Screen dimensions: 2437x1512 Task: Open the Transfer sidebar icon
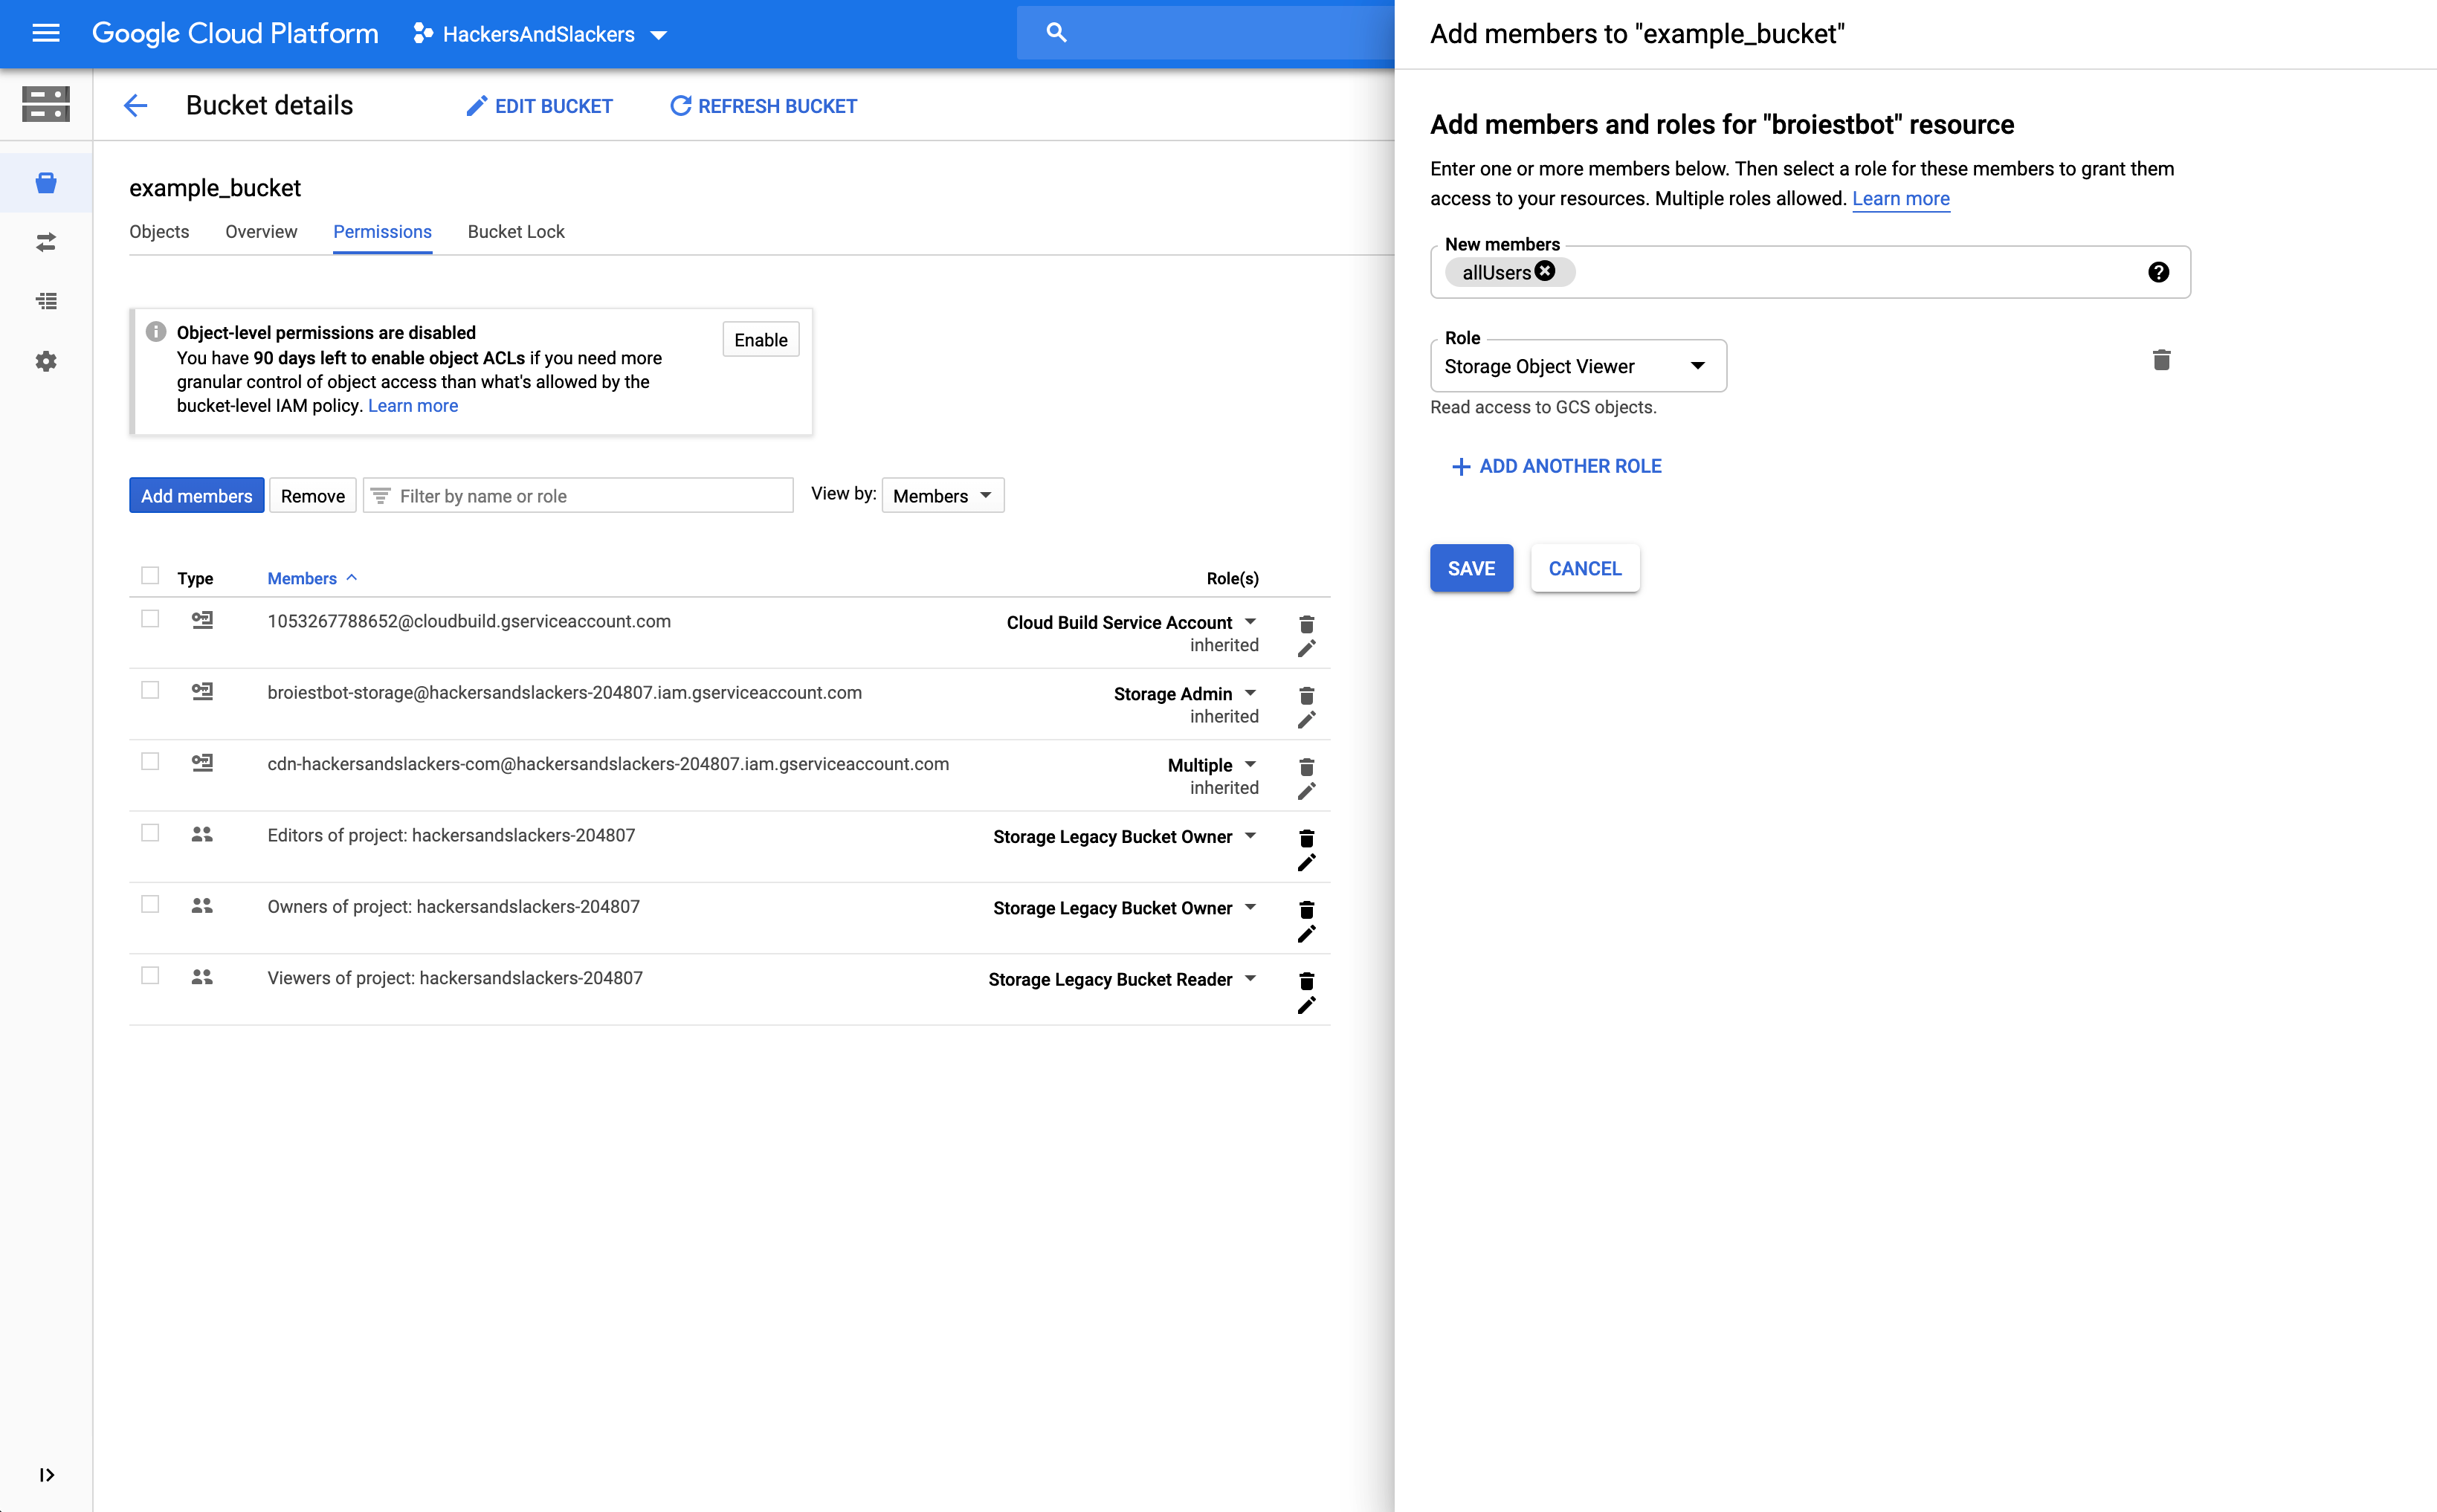point(46,242)
